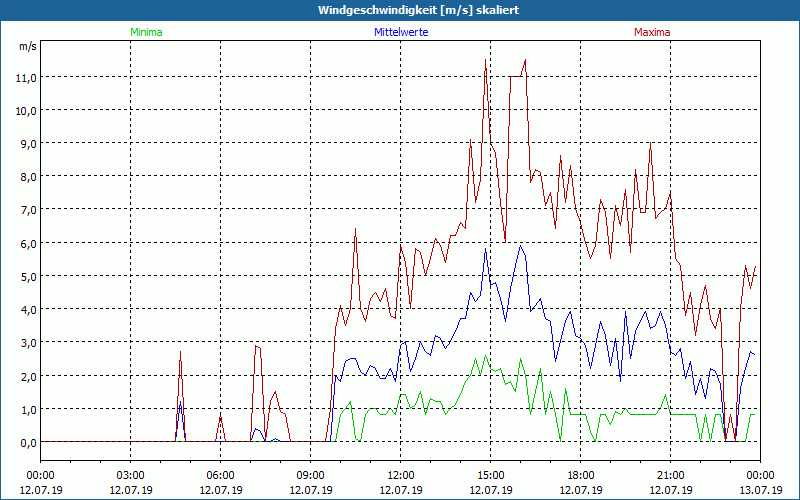
Task: Click the 15:00 time axis label
Action: tap(490, 476)
